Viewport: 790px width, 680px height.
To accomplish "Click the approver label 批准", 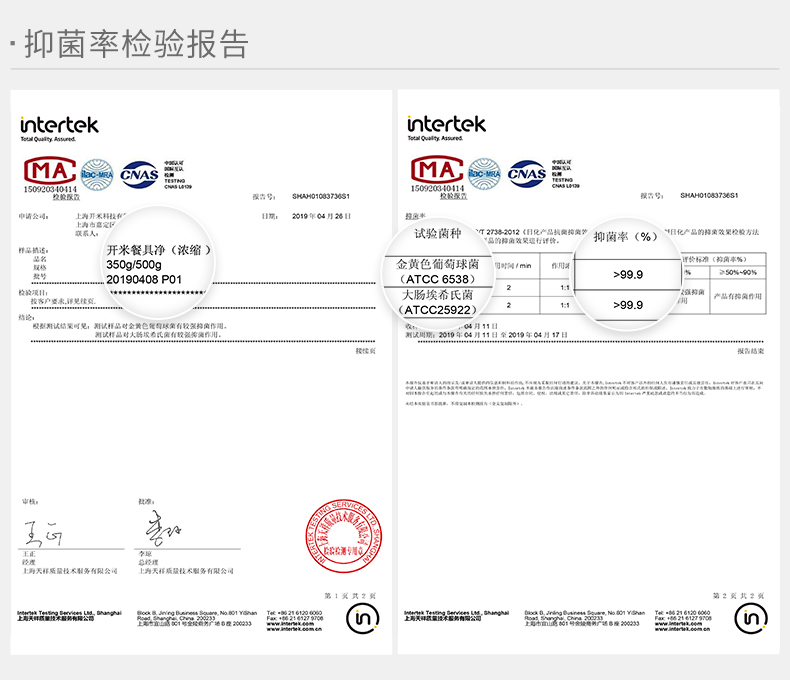I will click(x=146, y=502).
